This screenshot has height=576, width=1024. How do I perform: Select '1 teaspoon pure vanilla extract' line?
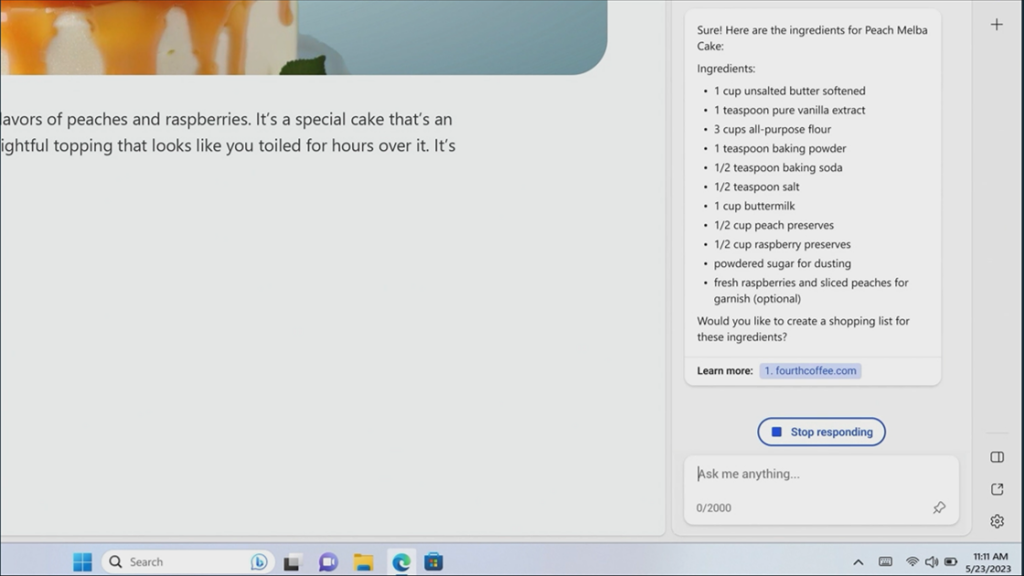tap(790, 110)
